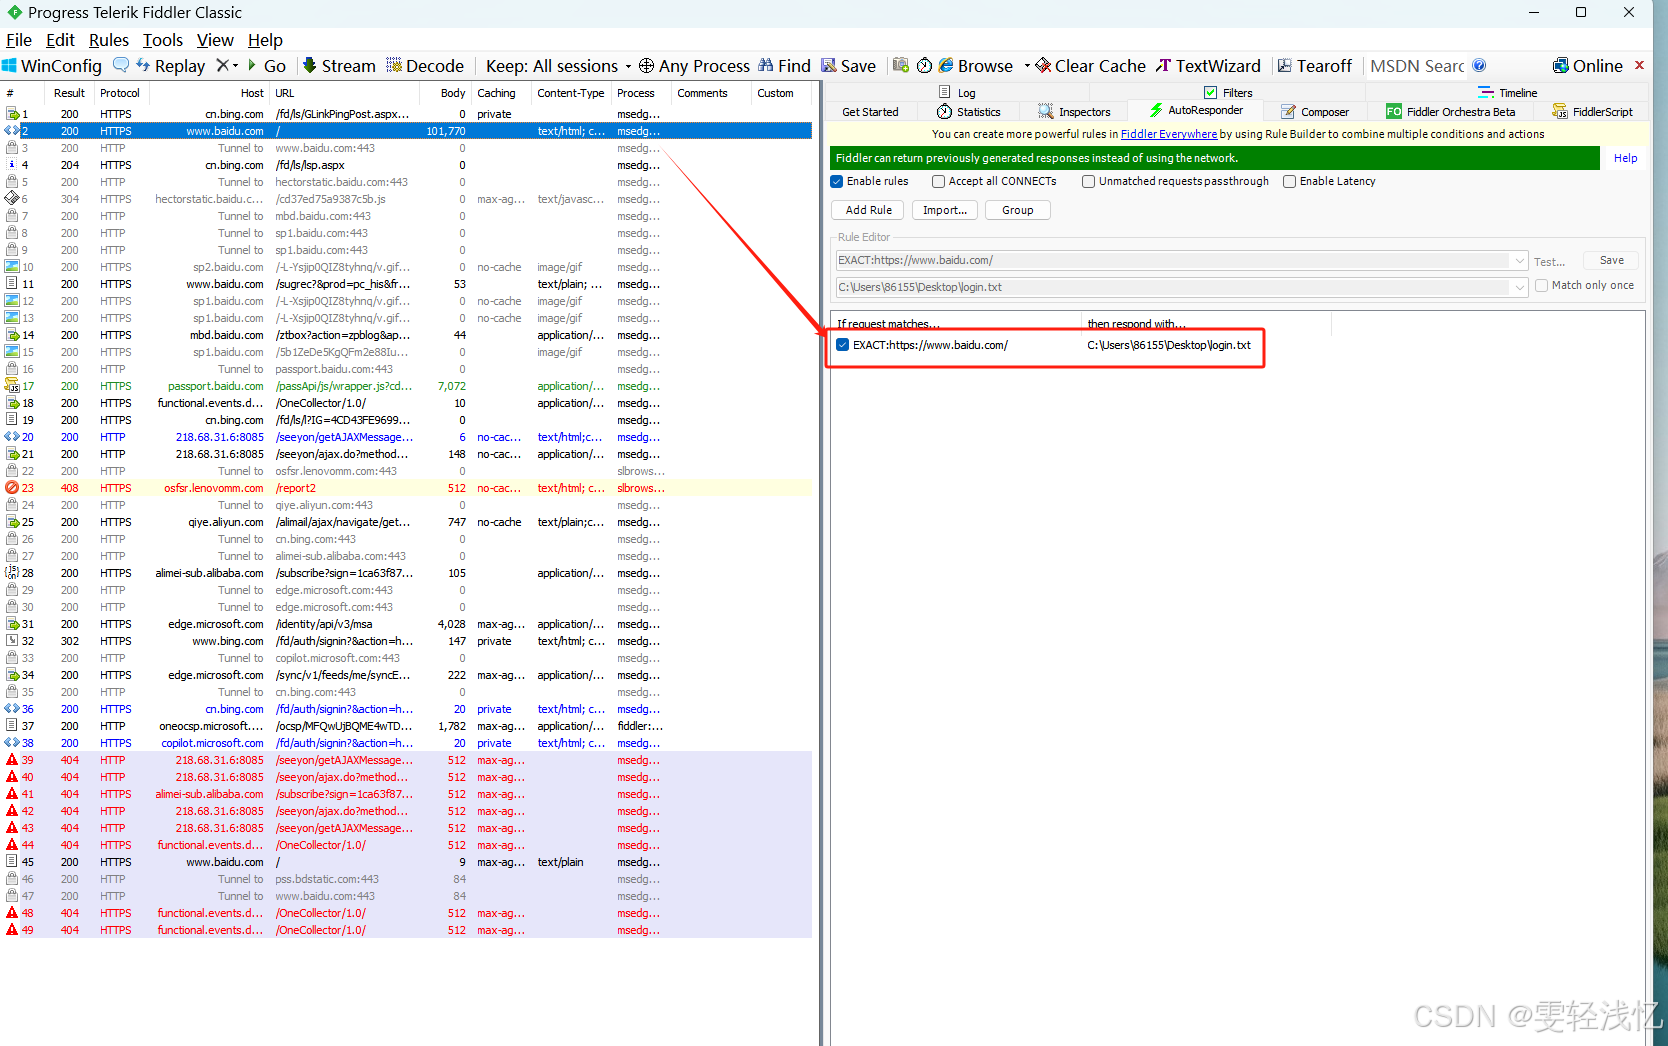Select session 17 passport.baidu.com row
Screen dimensions: 1668x1046
[x=405, y=386]
